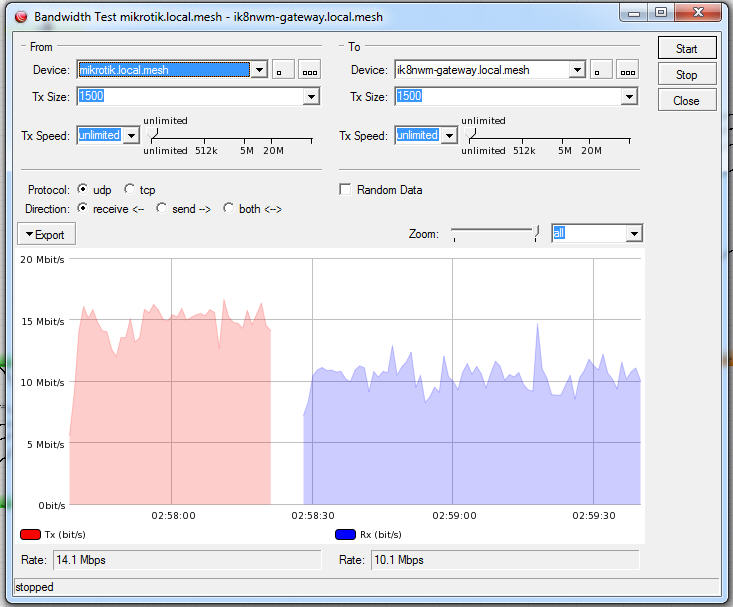Screen dimensions: 733x607
Task: Open the Zoom 'all' dropdown
Action: (x=634, y=233)
